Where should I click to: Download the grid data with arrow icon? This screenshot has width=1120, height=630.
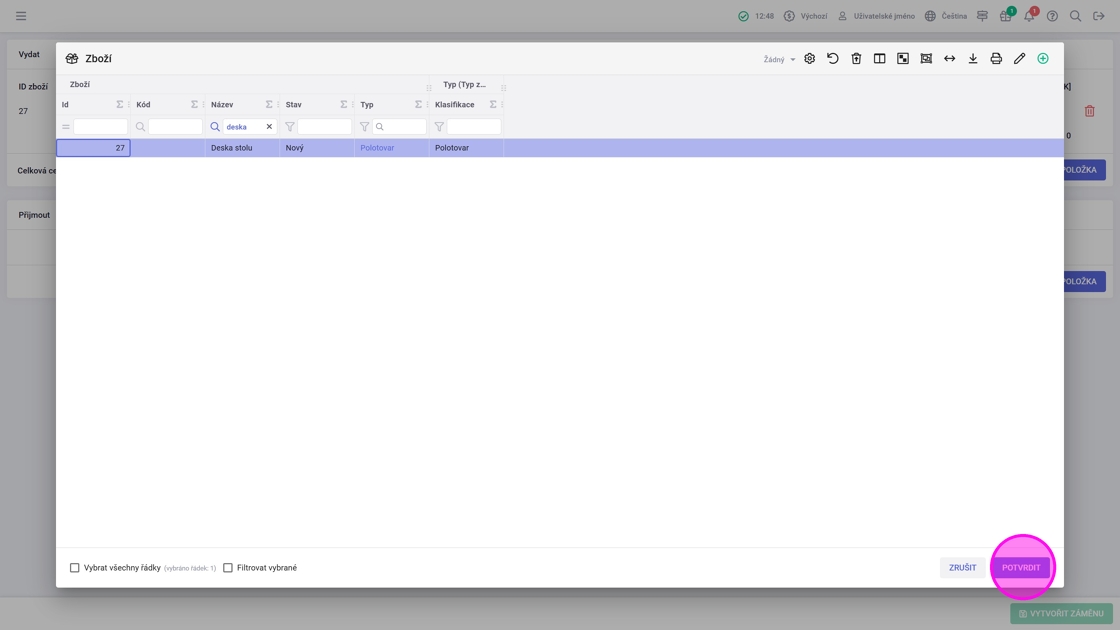[x=973, y=59]
